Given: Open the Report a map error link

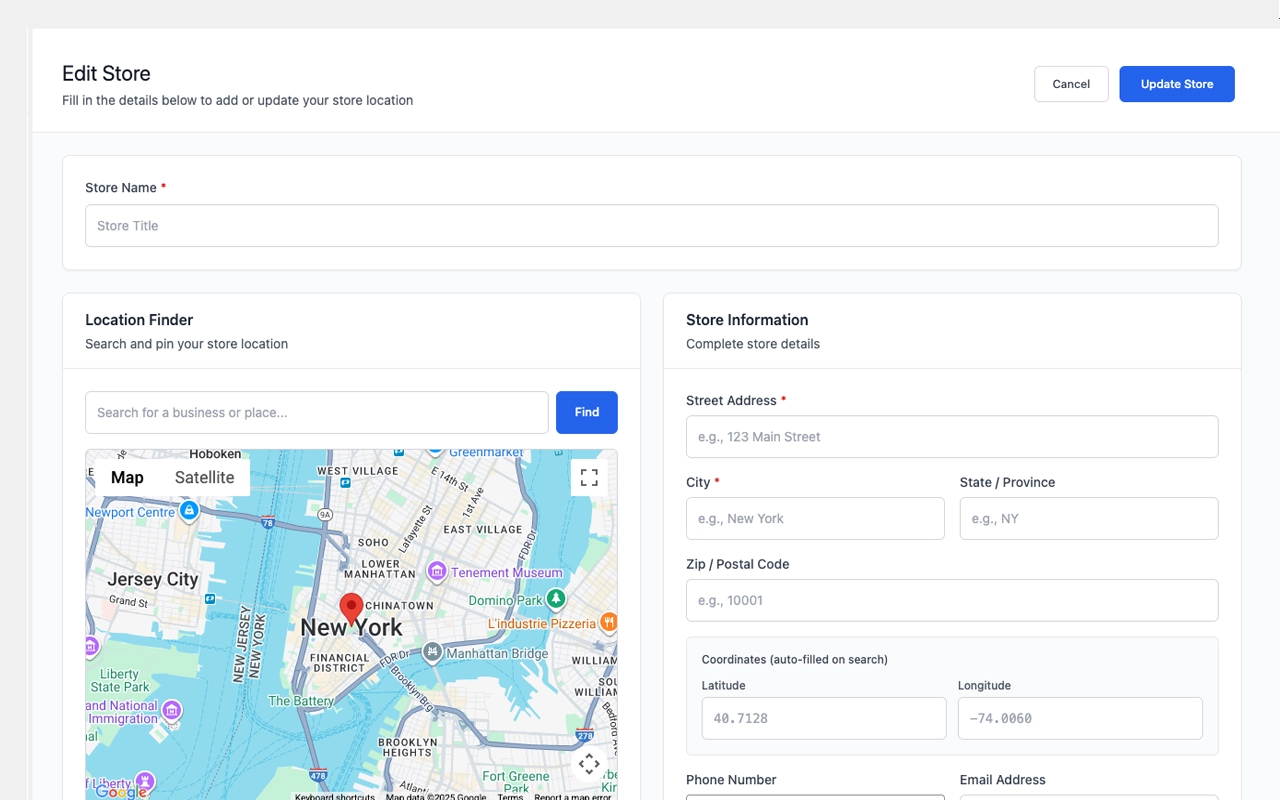Looking at the screenshot, I should click(571, 798).
